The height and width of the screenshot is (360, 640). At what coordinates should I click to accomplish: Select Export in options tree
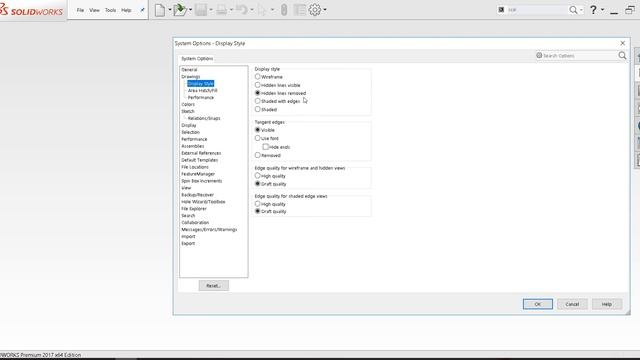pos(188,243)
